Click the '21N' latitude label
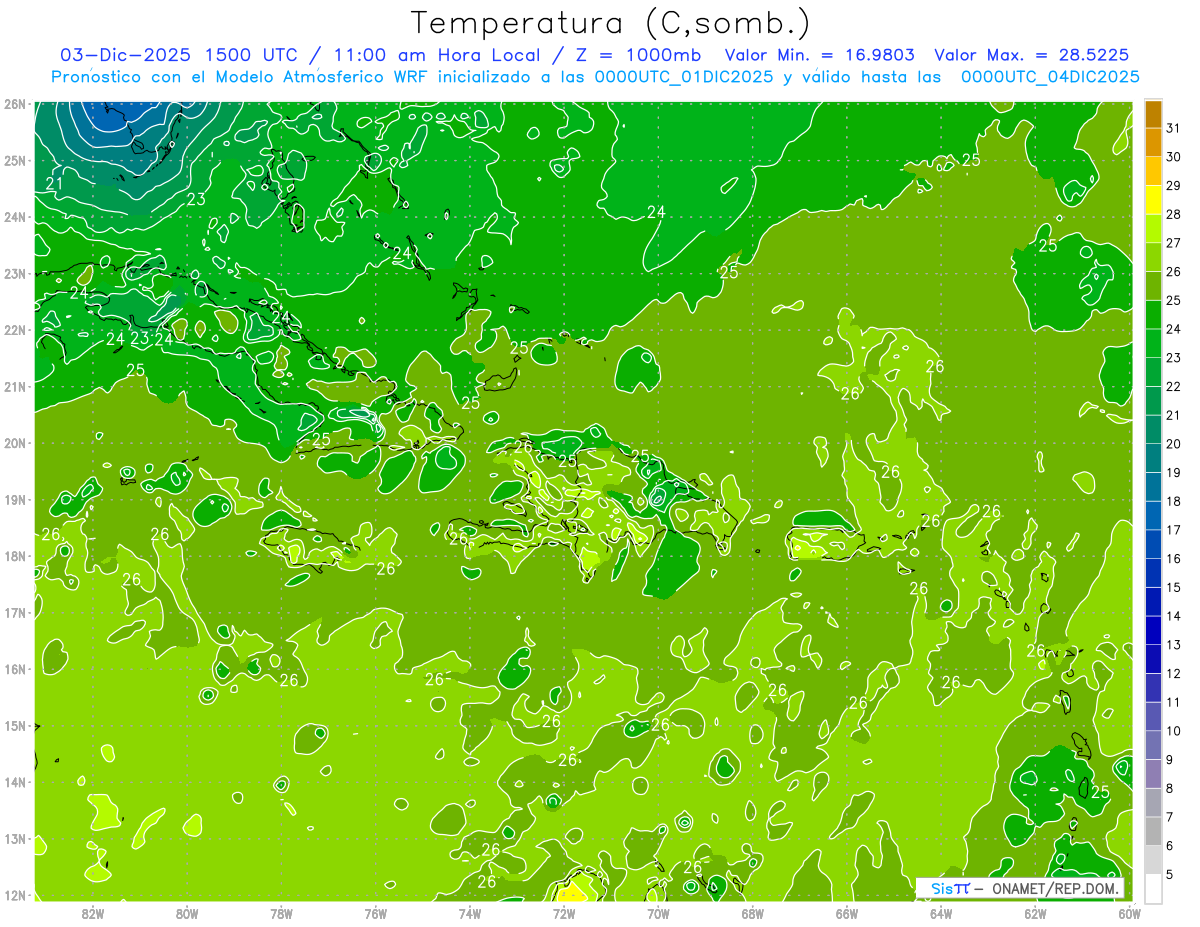 coord(15,386)
